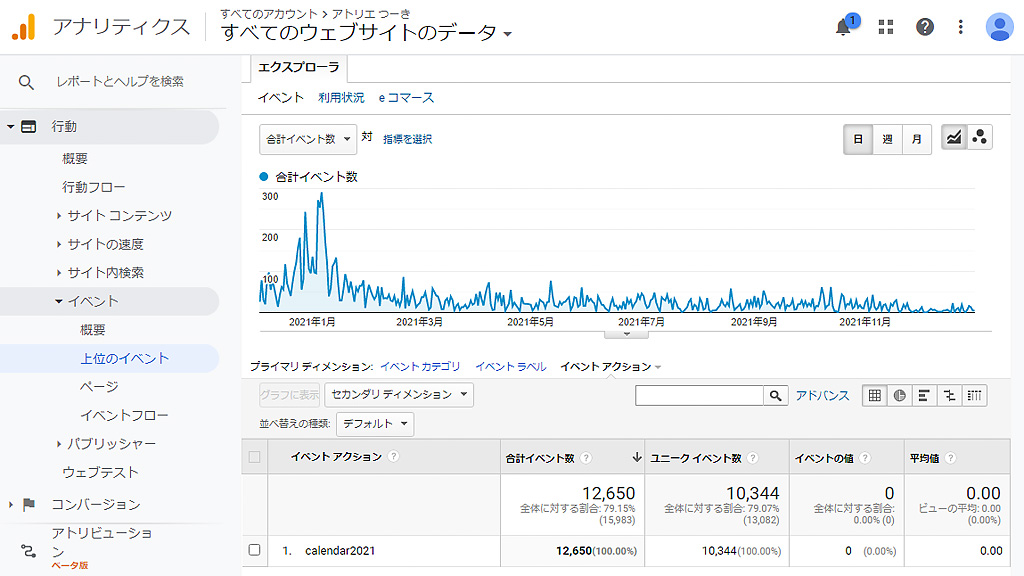Open the アドバンス filter link
This screenshot has width=1024, height=576.
[x=822, y=396]
